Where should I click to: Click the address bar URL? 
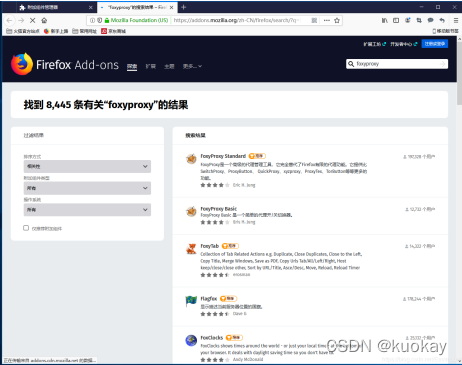point(237,20)
